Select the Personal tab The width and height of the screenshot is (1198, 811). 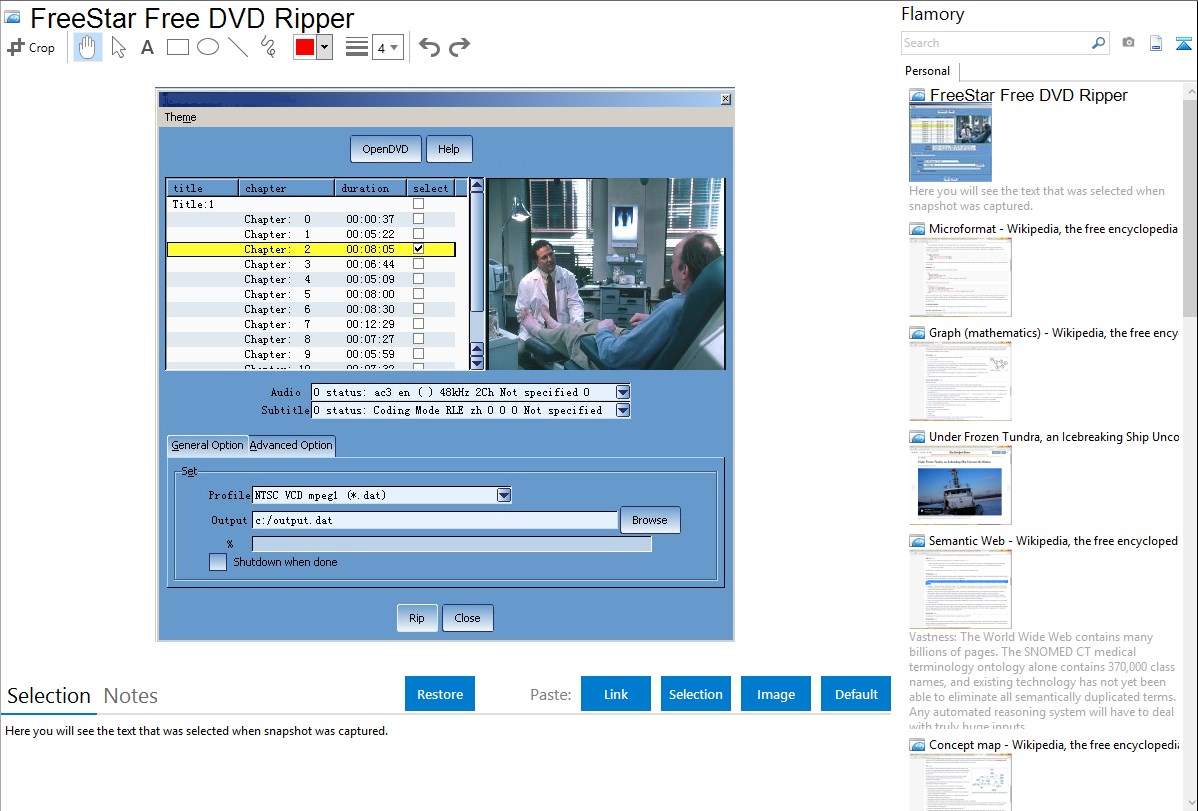928,71
